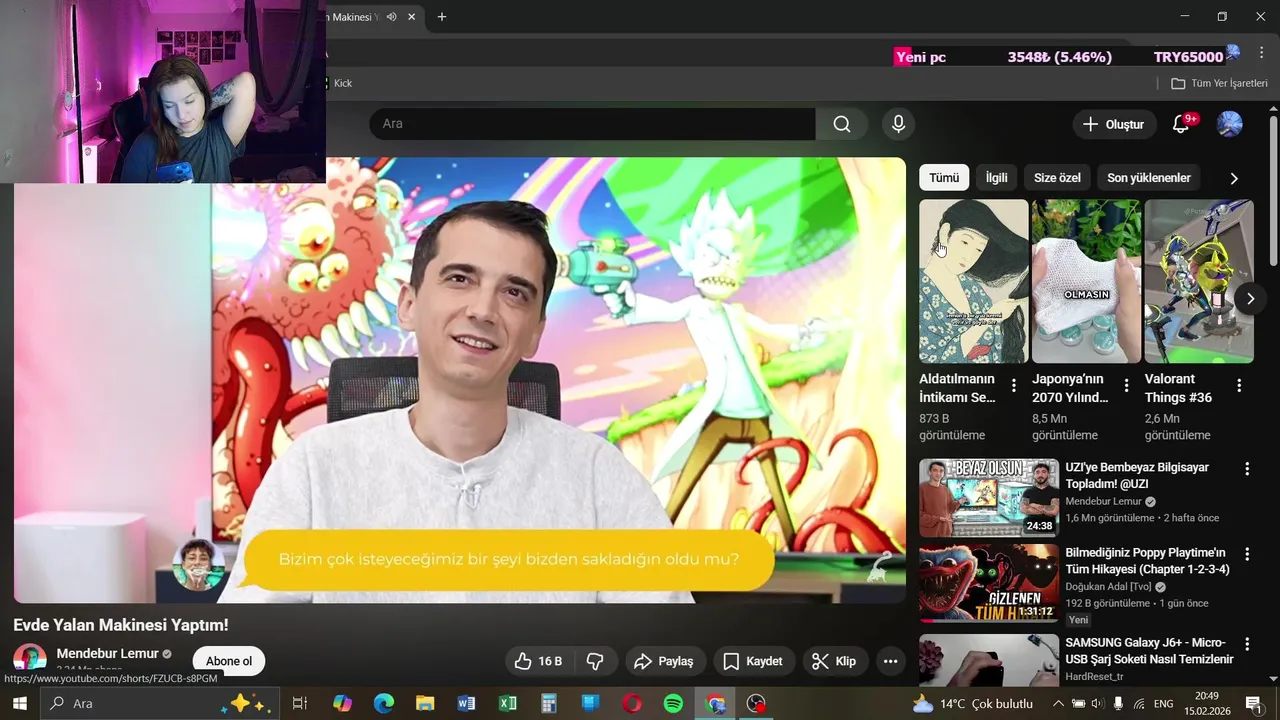This screenshot has height=720, width=1280.
Task: Open the Windows notification center
Action: (1253, 703)
